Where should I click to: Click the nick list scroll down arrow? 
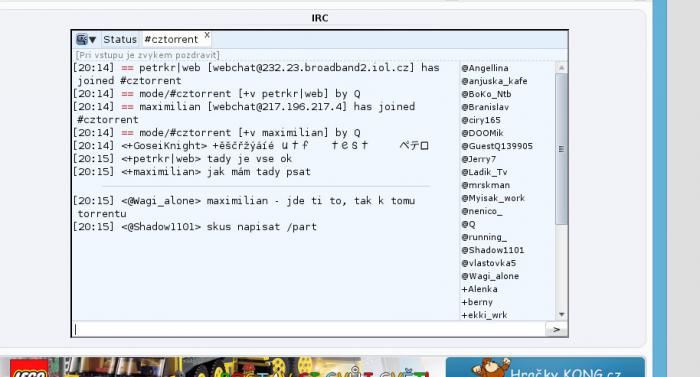pyautogui.click(x=561, y=314)
